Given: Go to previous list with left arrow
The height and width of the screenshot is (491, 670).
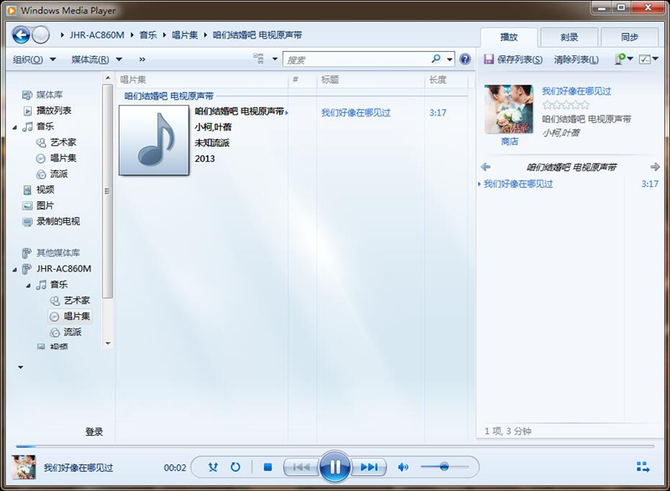Looking at the screenshot, I should pos(485,167).
